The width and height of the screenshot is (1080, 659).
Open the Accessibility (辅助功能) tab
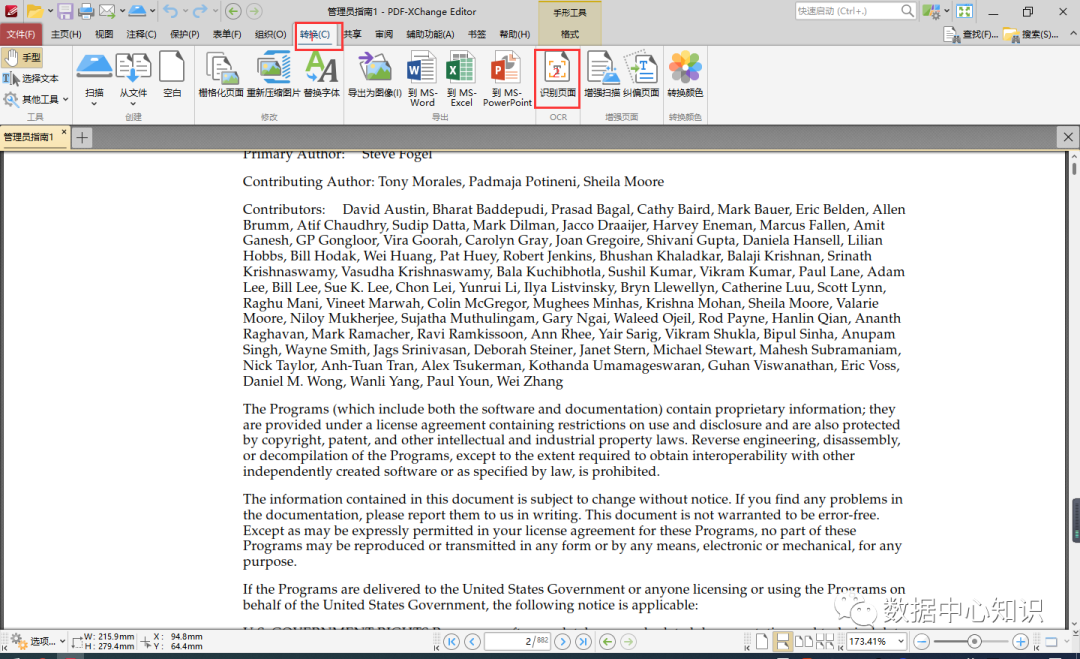[430, 34]
